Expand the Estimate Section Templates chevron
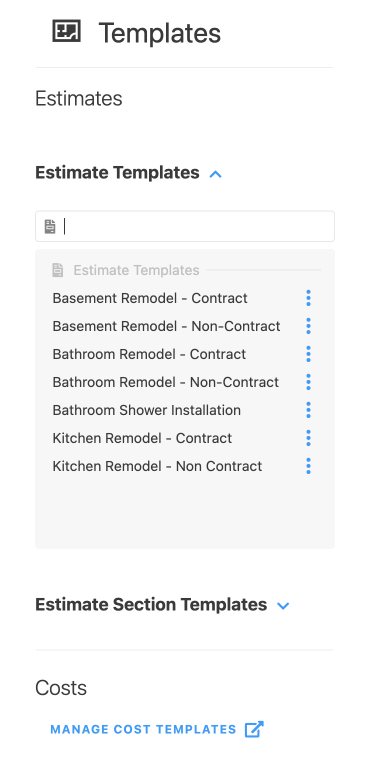This screenshot has width=369, height=762. (x=283, y=606)
